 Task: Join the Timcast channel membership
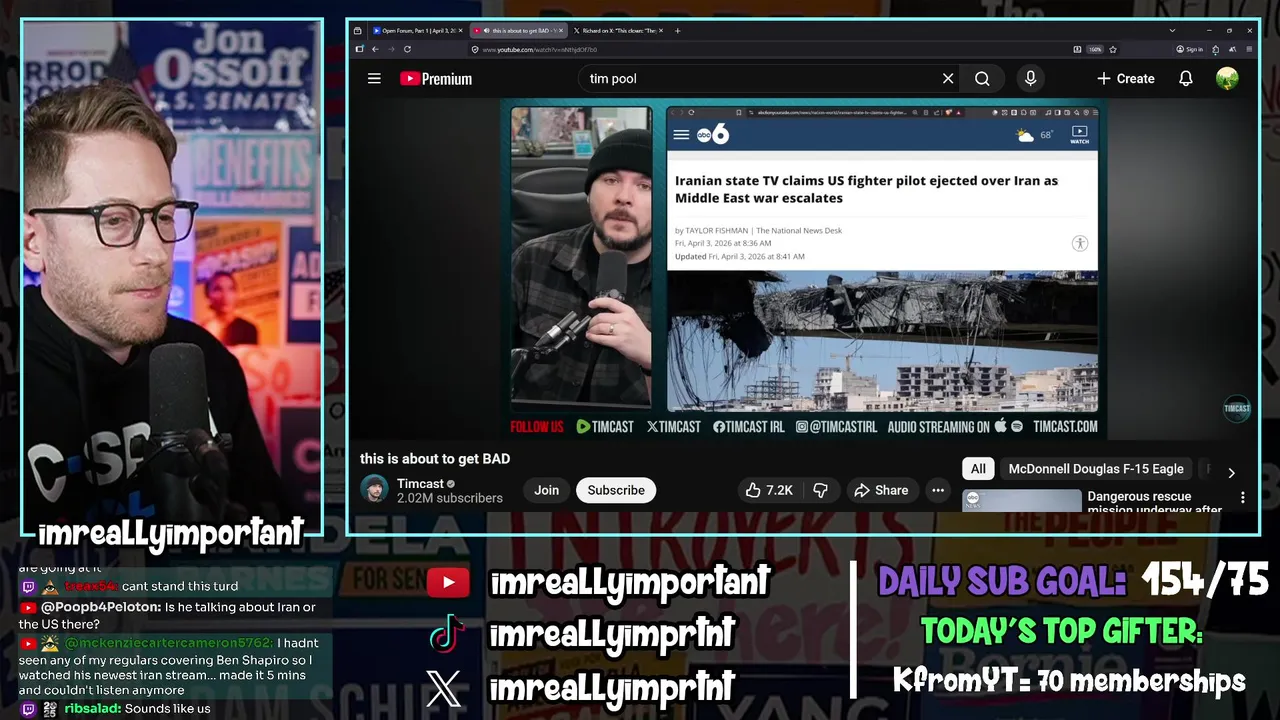tap(546, 490)
